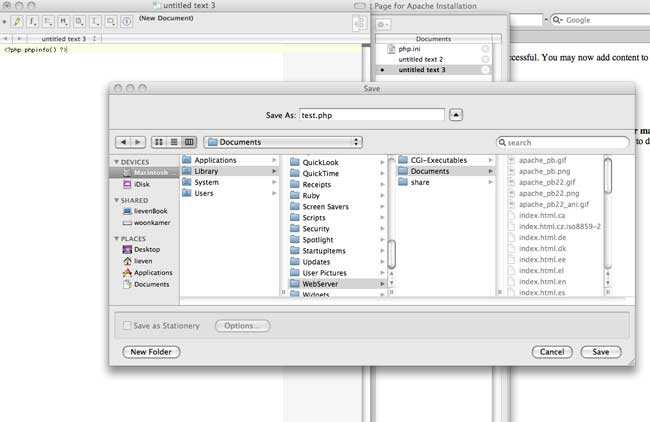The width and height of the screenshot is (650, 422).
Task: Select the Updates folder
Action: pos(337,262)
